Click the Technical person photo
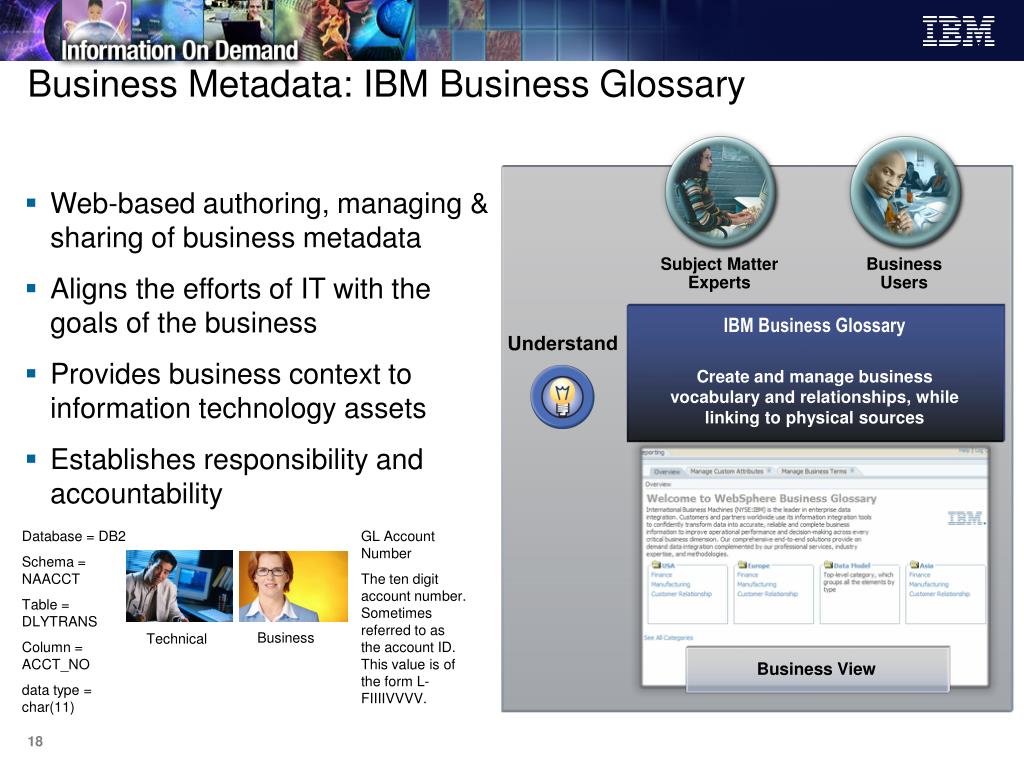This screenshot has height=768, width=1024. click(x=179, y=586)
